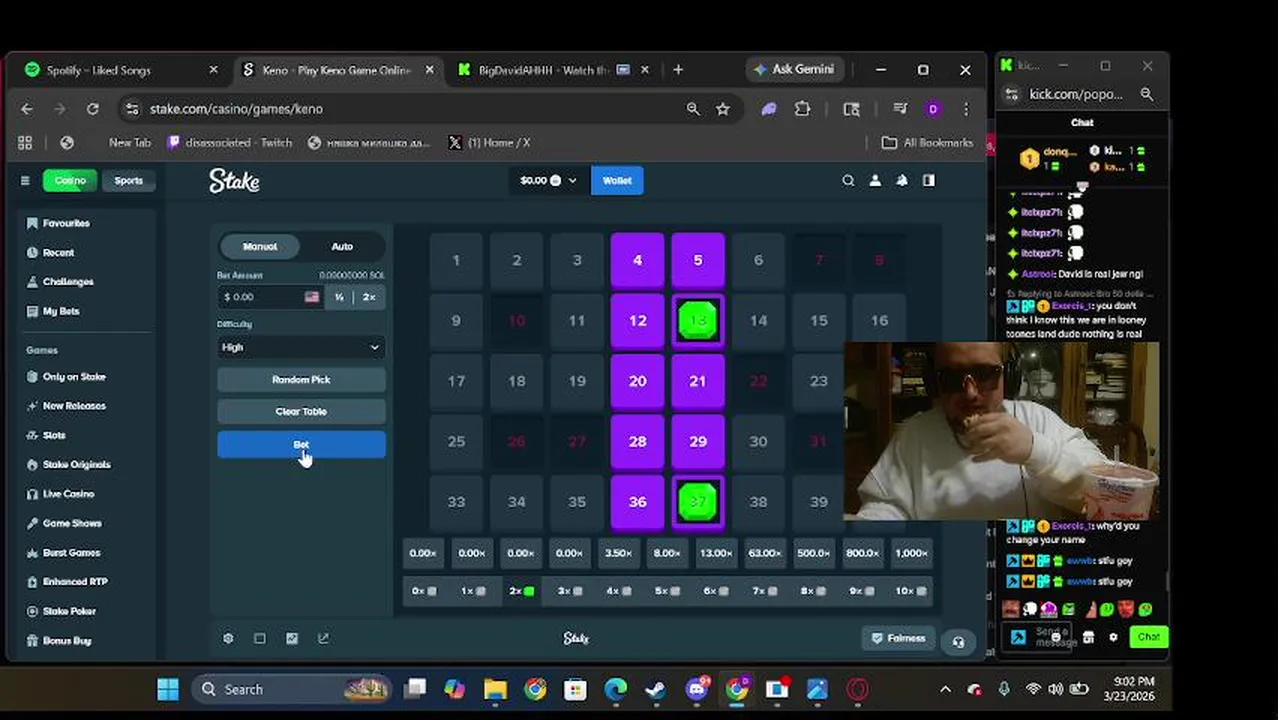Double bet with 2× button
Image resolution: width=1278 pixels, height=720 pixels.
point(369,297)
